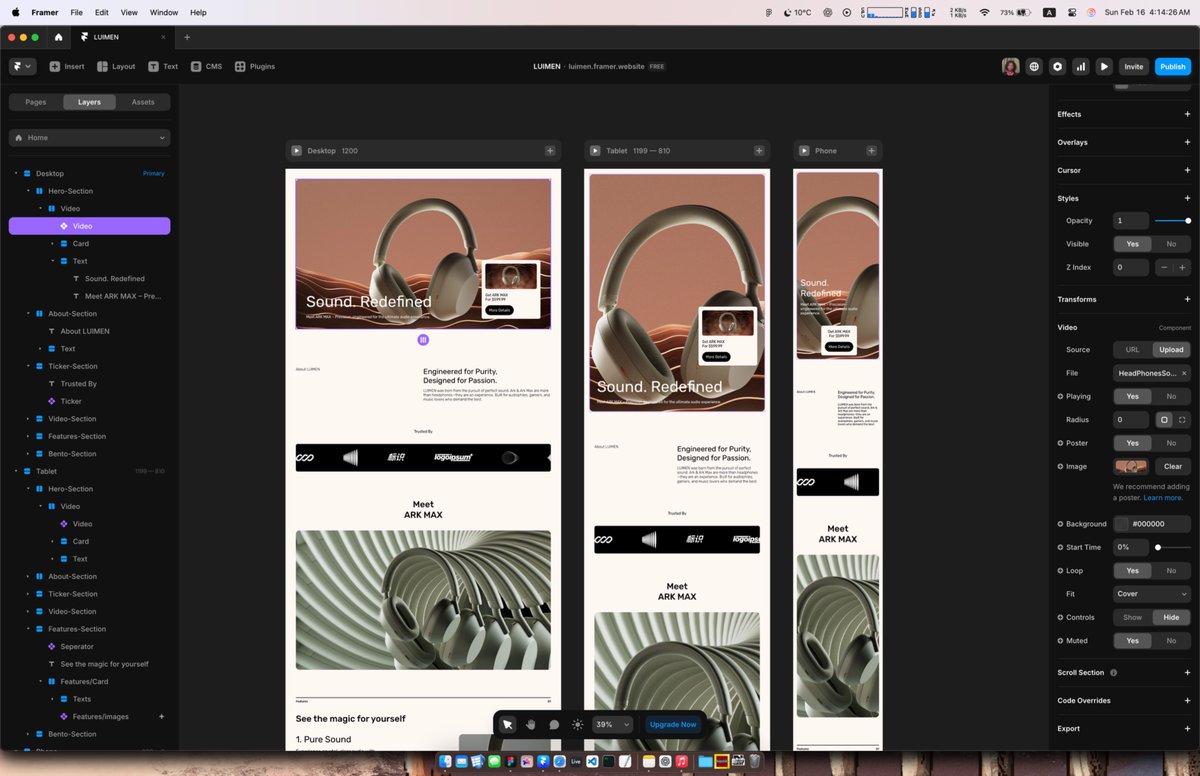Open the Insert panel
The width and height of the screenshot is (1200, 776).
coord(67,66)
